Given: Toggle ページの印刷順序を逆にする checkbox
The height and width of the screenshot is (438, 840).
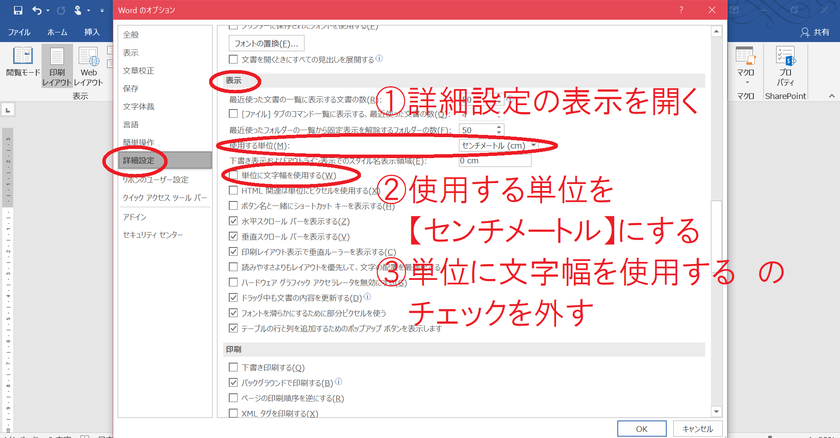Looking at the screenshot, I should click(x=233, y=398).
